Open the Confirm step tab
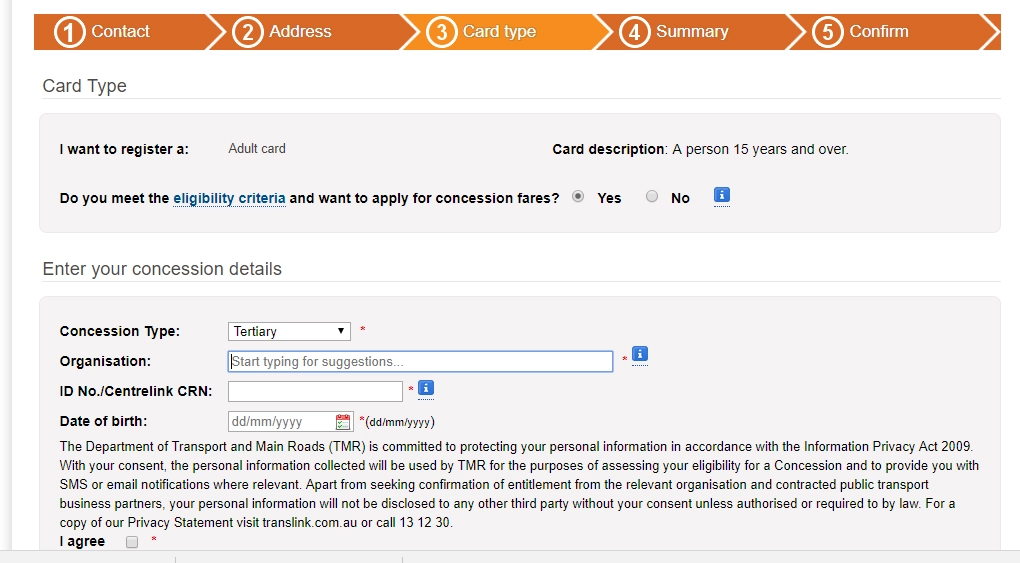Screen dimensions: 1020x563 (x=879, y=32)
